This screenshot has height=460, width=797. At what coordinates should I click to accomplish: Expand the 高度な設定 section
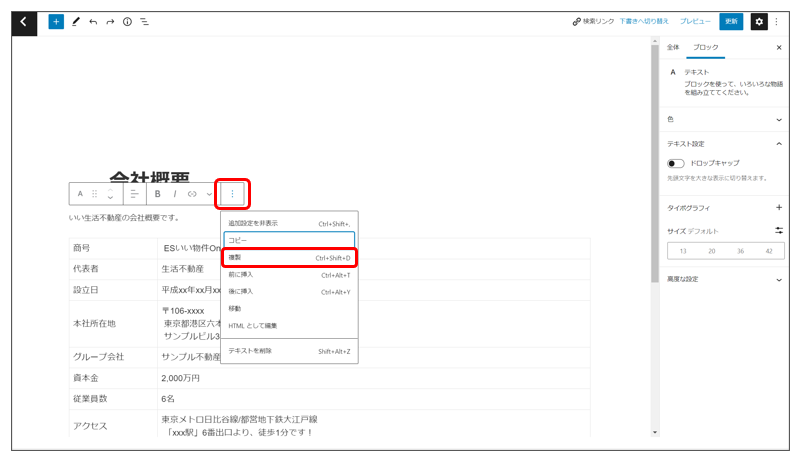point(778,279)
